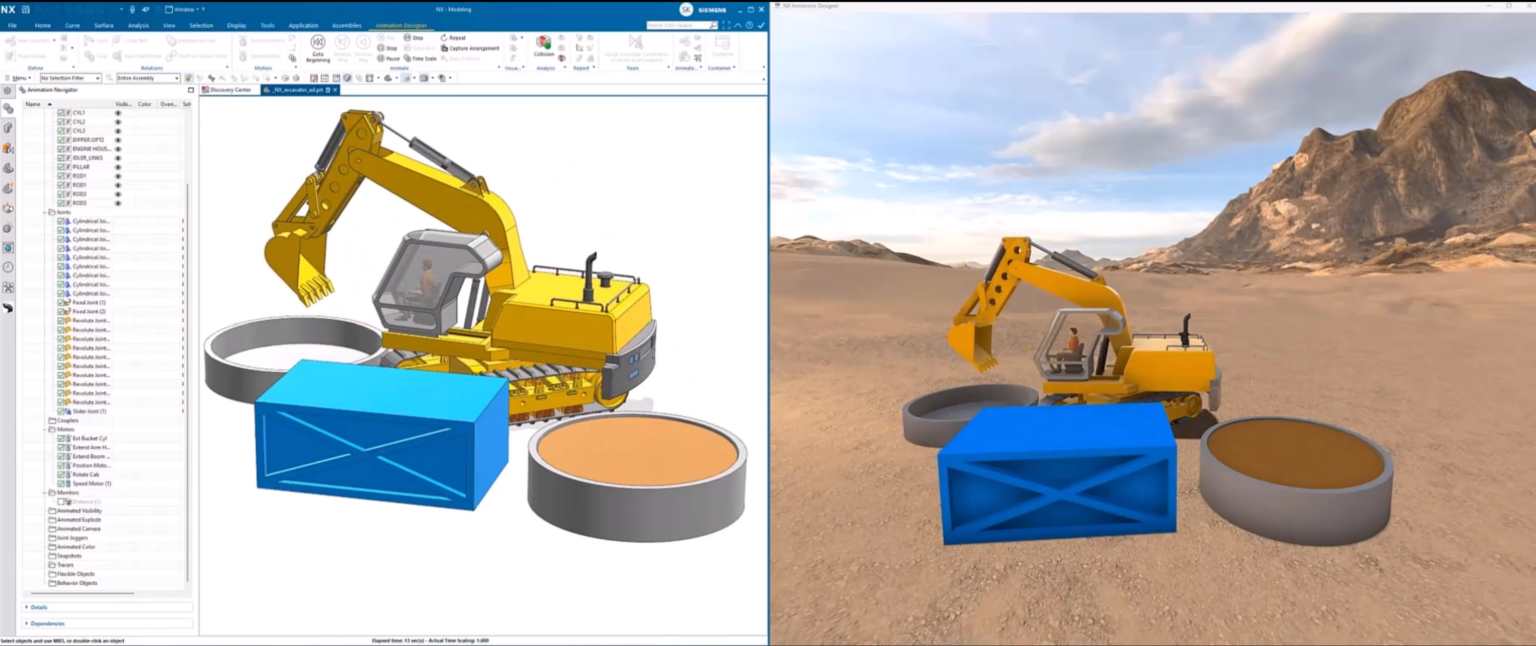Click the Dependencies section header
This screenshot has height=646, width=1536.
pos(48,622)
